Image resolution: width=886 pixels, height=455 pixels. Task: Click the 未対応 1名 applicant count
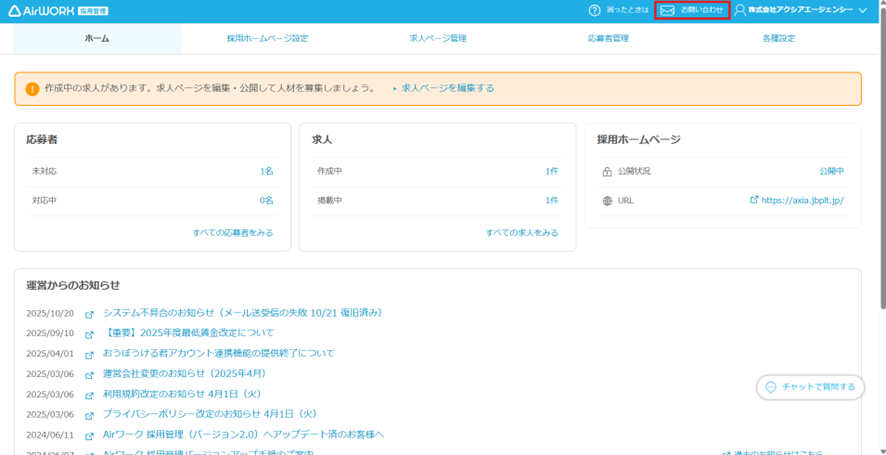[266, 171]
